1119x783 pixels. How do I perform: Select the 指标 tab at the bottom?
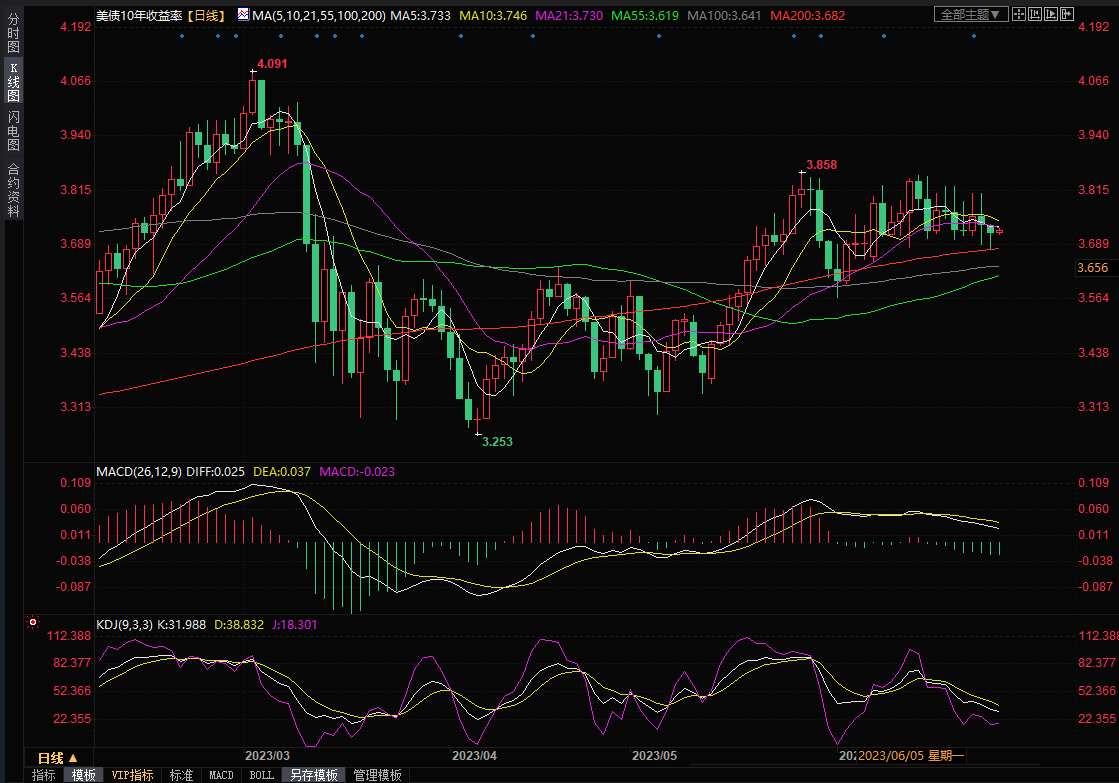43,775
